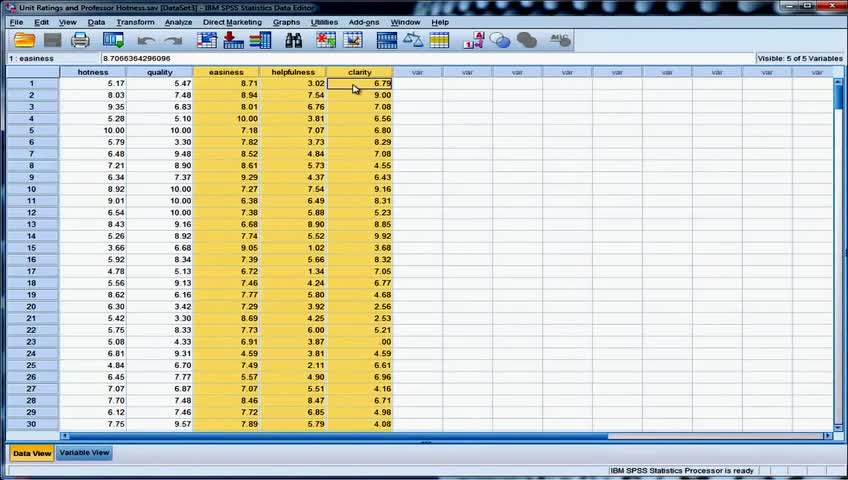Open the View menu

pyautogui.click(x=68, y=22)
